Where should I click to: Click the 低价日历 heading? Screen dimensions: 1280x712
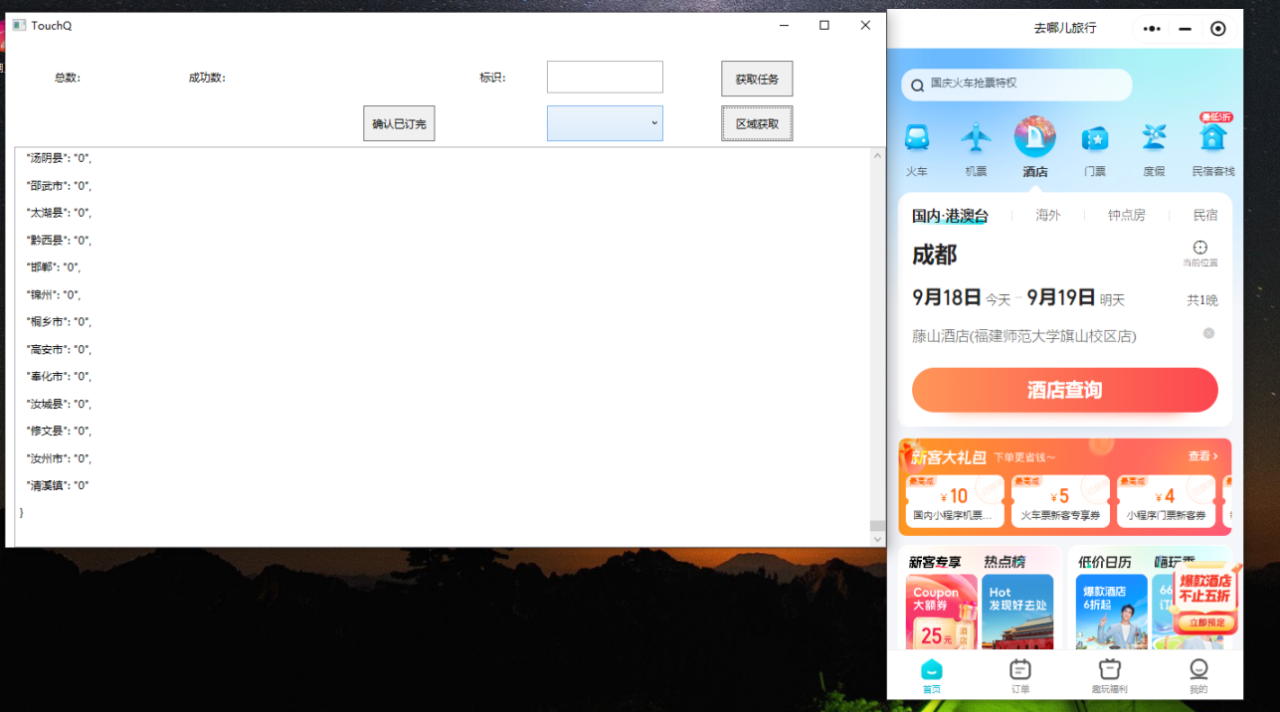click(x=1104, y=562)
